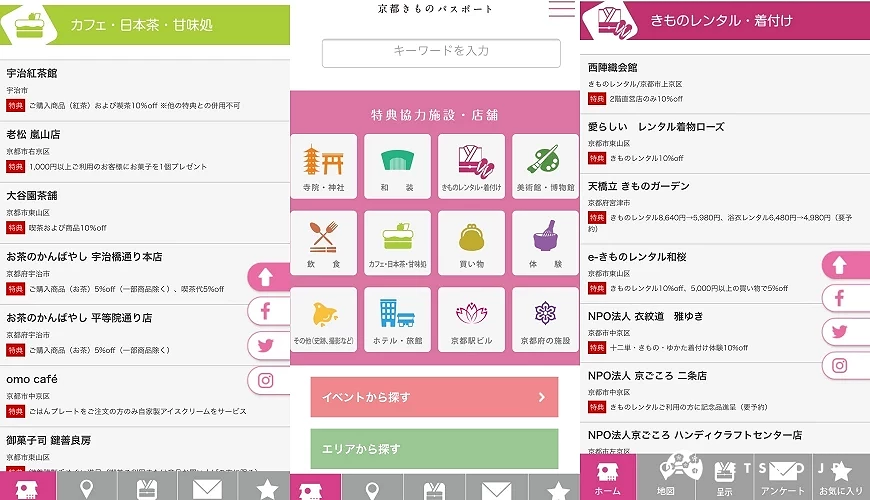
Task: Tap the エリアから探す green button
Action: click(434, 448)
